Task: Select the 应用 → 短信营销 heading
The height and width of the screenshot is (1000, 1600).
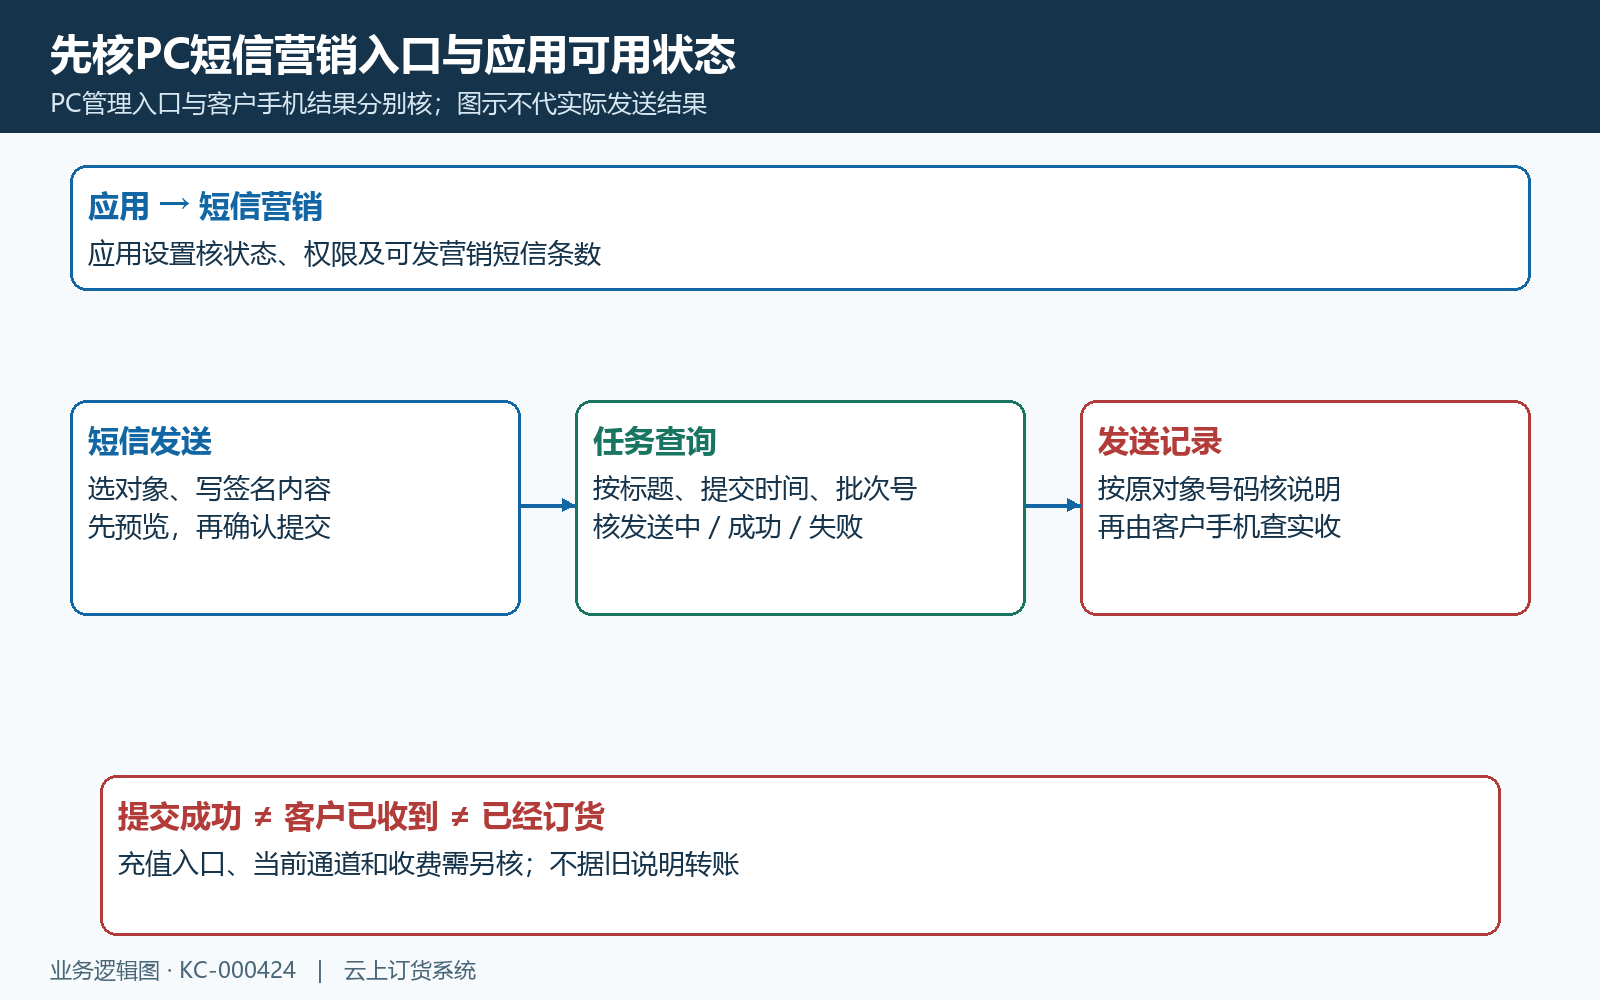Action: [x=205, y=207]
